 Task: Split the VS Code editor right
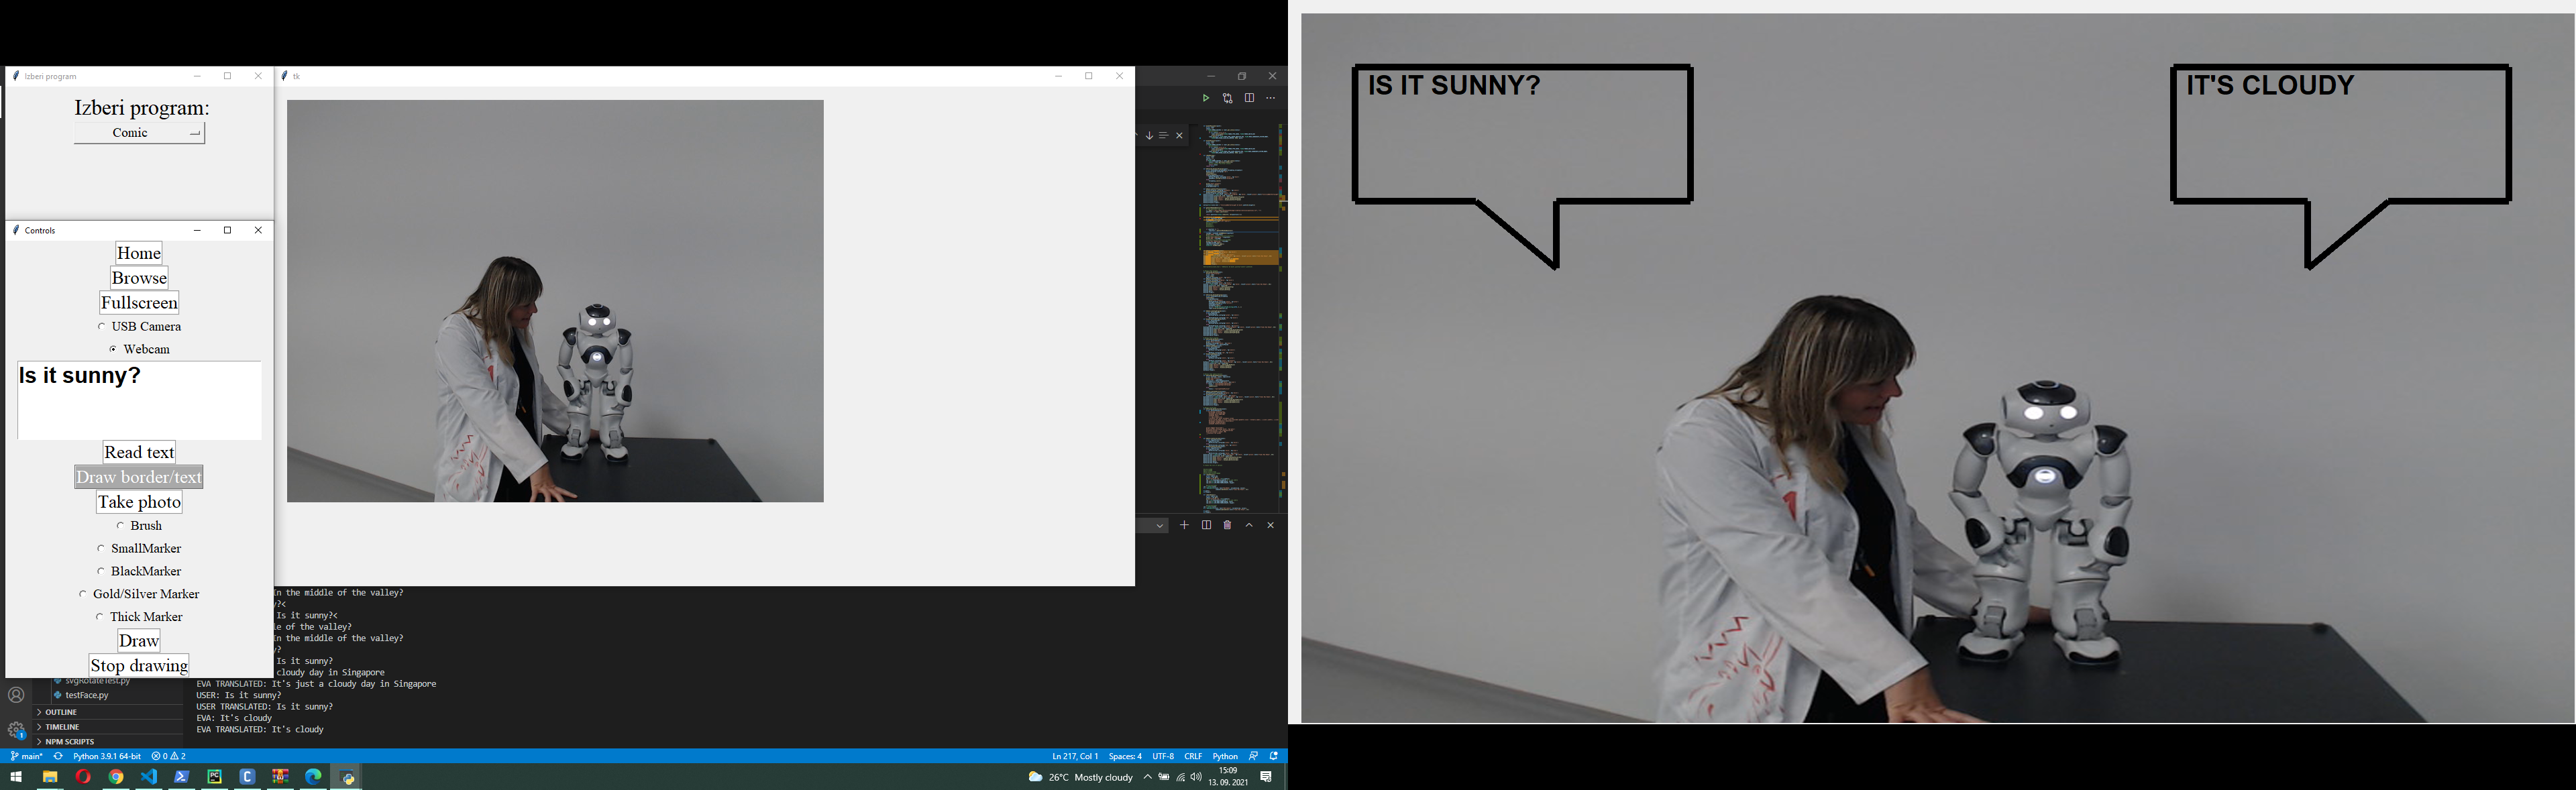[x=1249, y=98]
